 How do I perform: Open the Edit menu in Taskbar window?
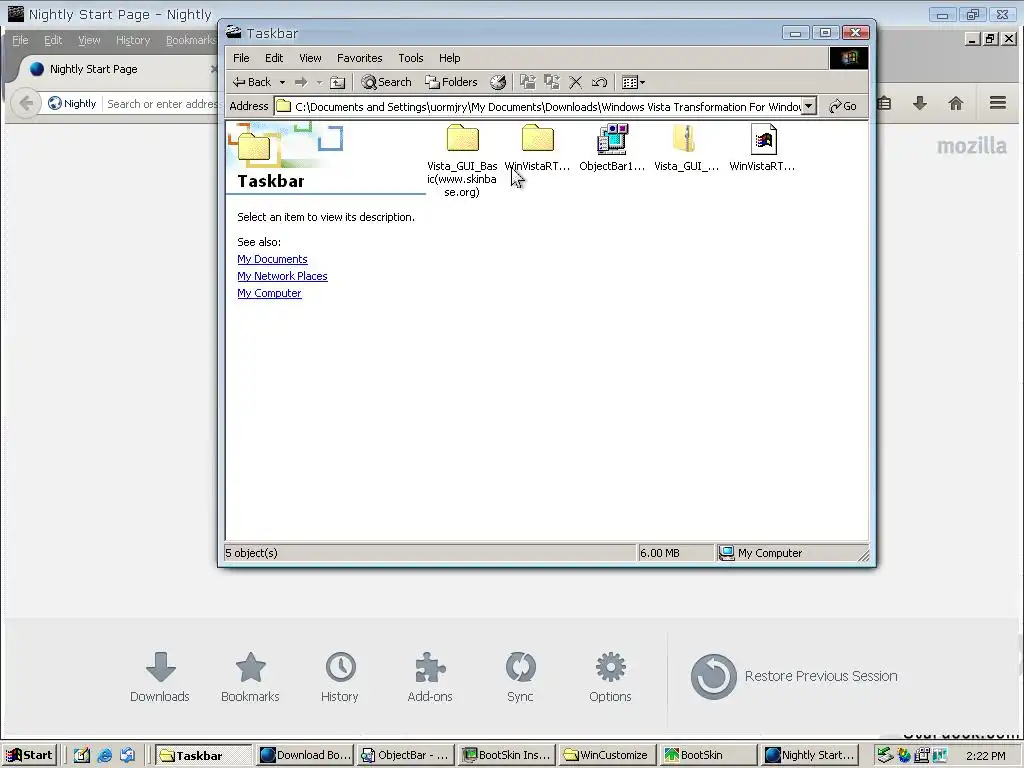pos(274,58)
